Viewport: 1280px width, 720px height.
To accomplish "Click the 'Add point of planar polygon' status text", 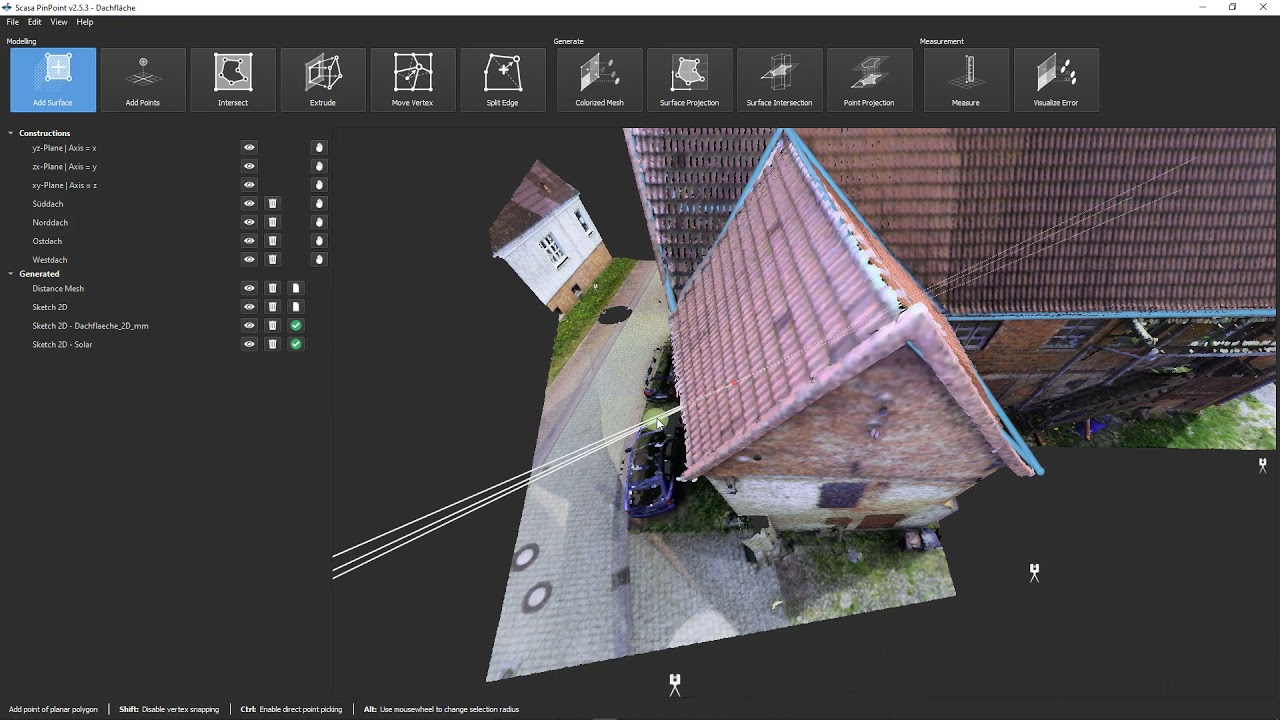I will click(53, 710).
